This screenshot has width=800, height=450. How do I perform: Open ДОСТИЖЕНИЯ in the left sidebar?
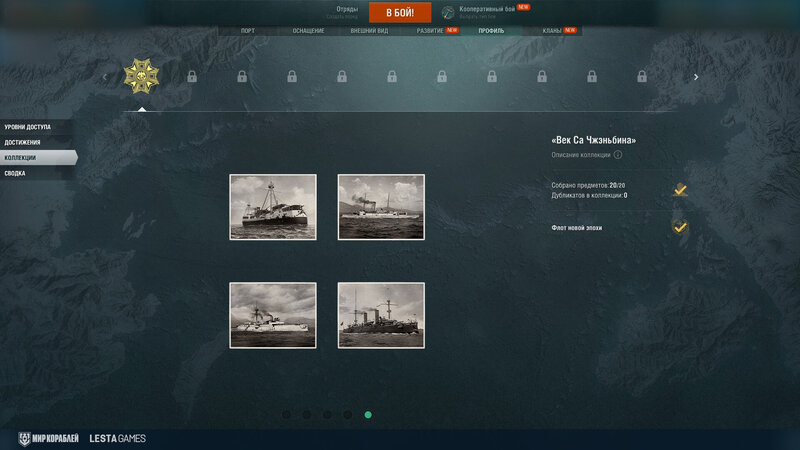[x=22, y=142]
